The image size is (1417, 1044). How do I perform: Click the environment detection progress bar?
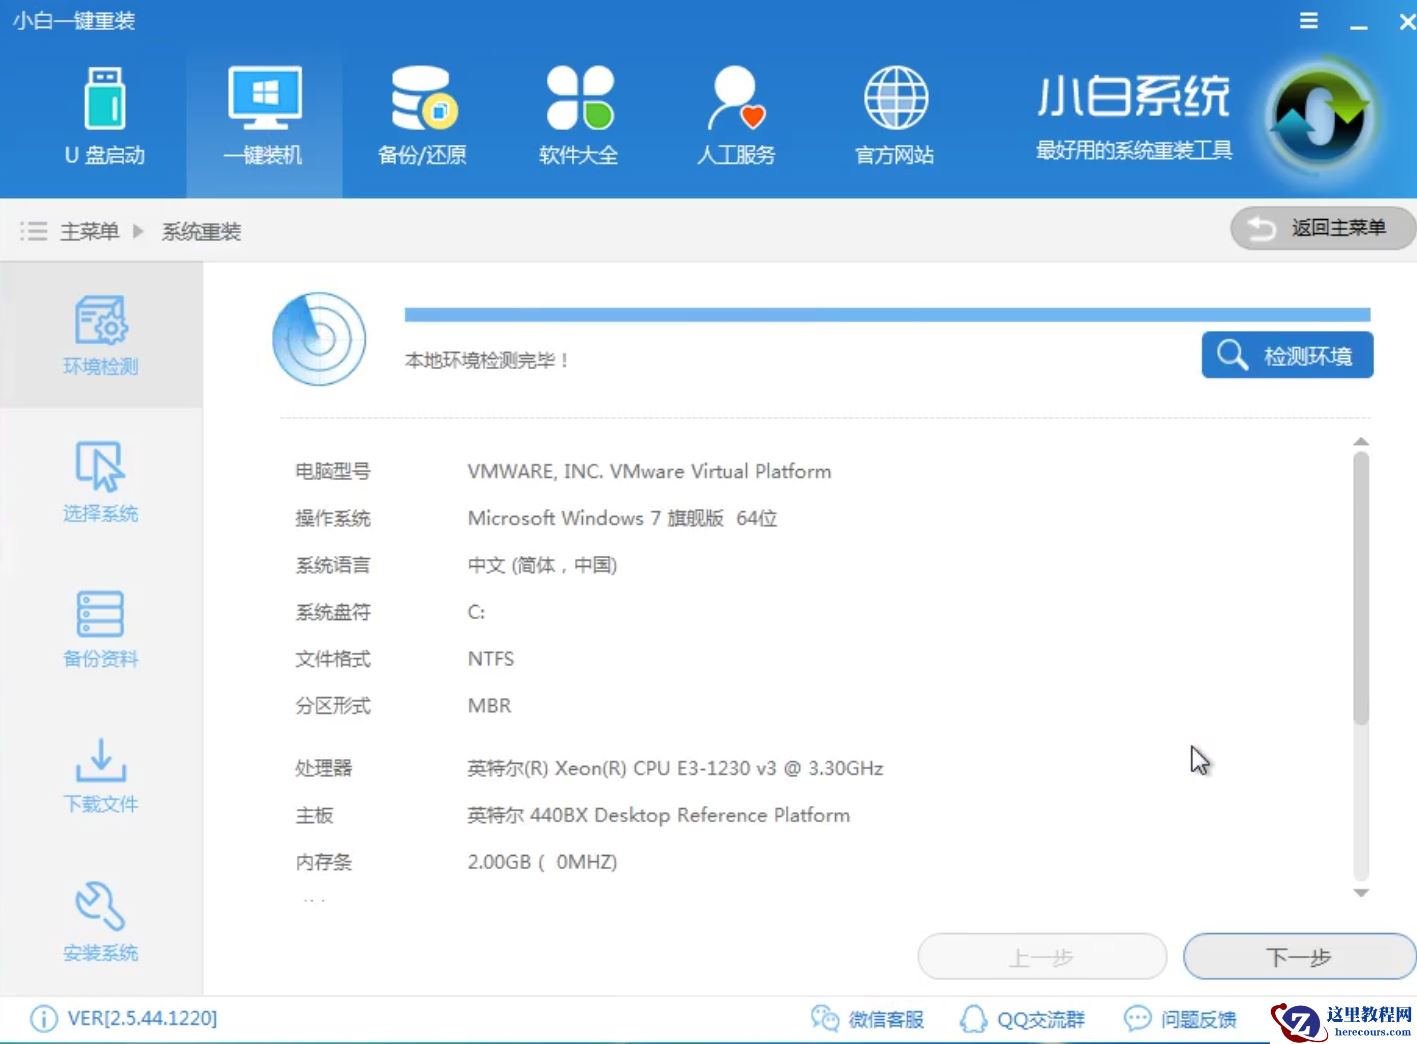888,311
